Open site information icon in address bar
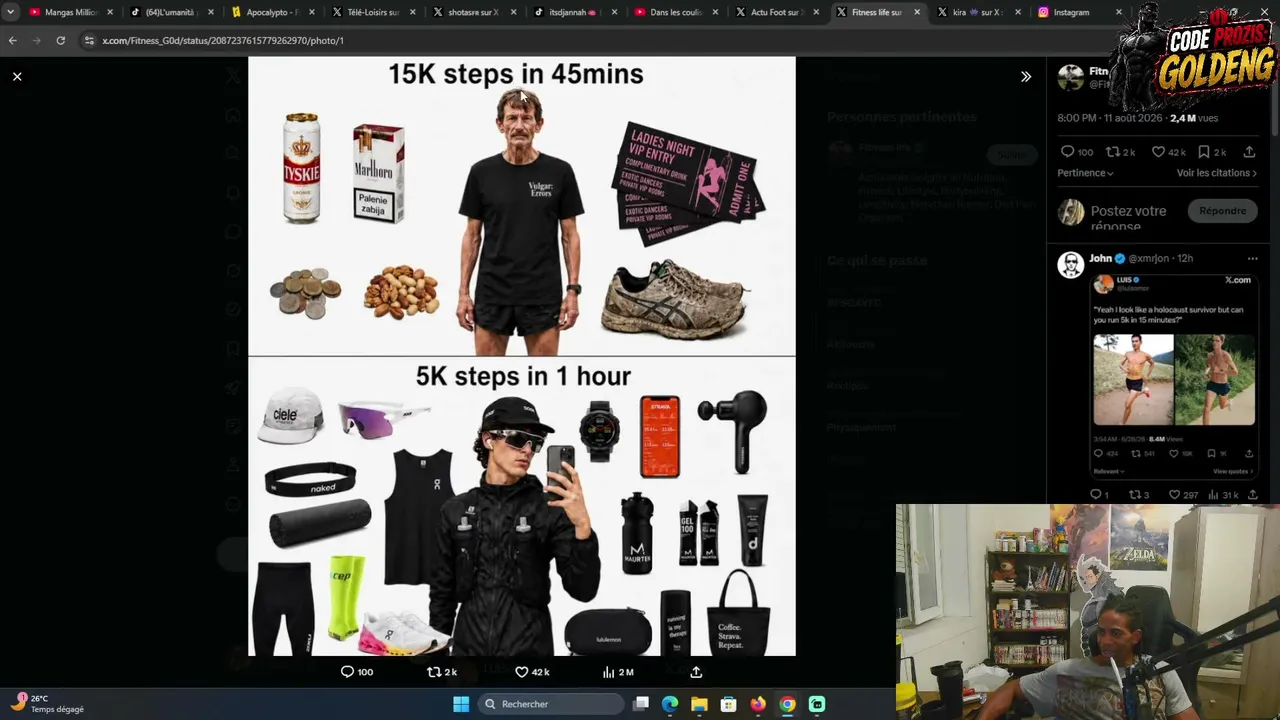 89,40
